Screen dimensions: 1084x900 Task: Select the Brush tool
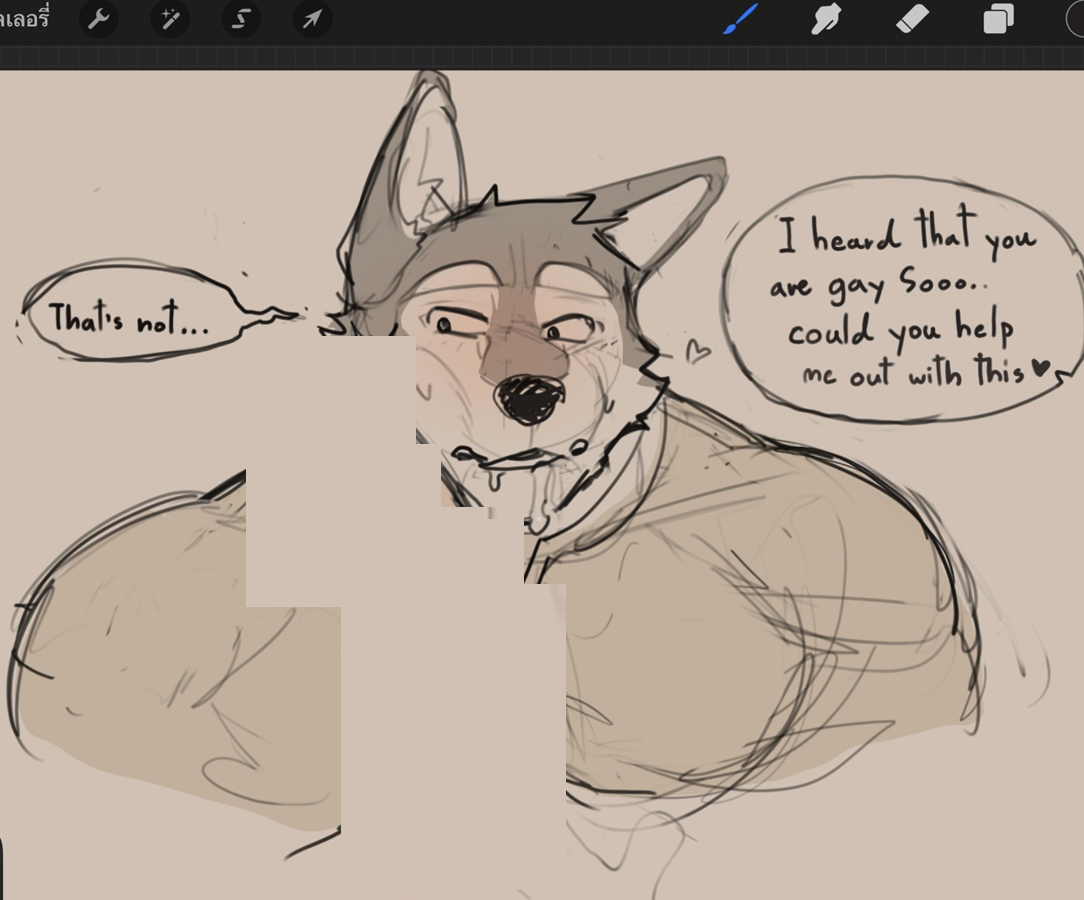740,19
